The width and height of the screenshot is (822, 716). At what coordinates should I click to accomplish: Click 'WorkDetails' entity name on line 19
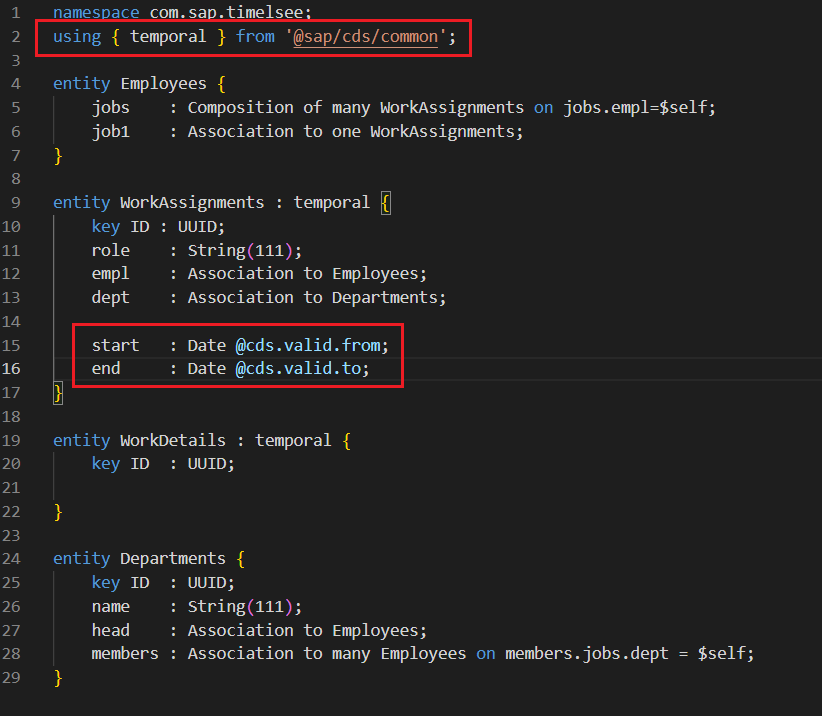point(172,440)
